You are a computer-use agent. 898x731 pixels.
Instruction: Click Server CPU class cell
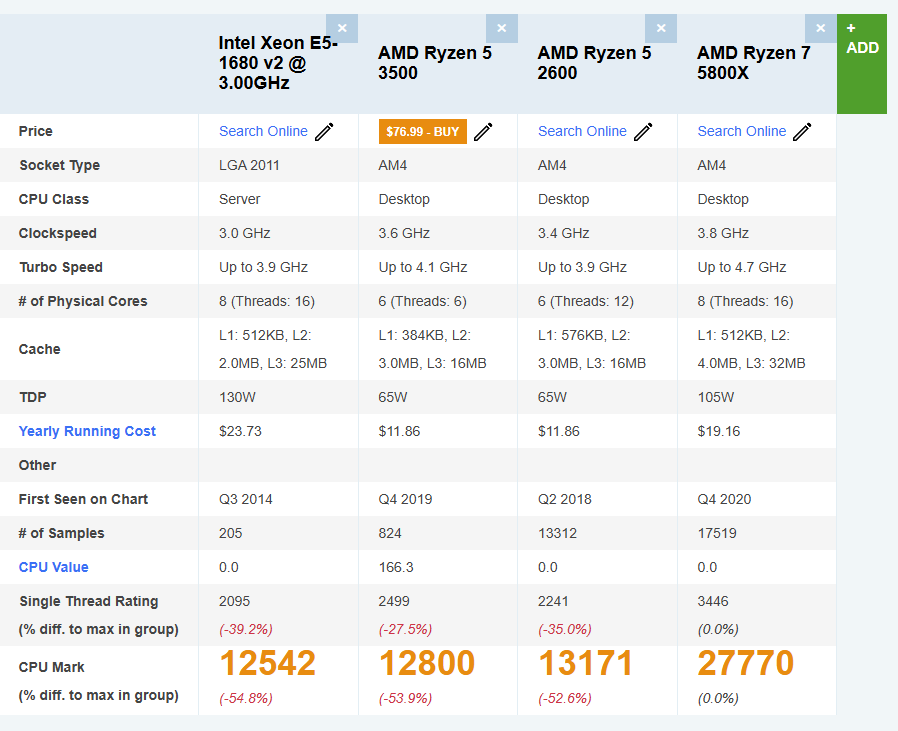pos(239,199)
